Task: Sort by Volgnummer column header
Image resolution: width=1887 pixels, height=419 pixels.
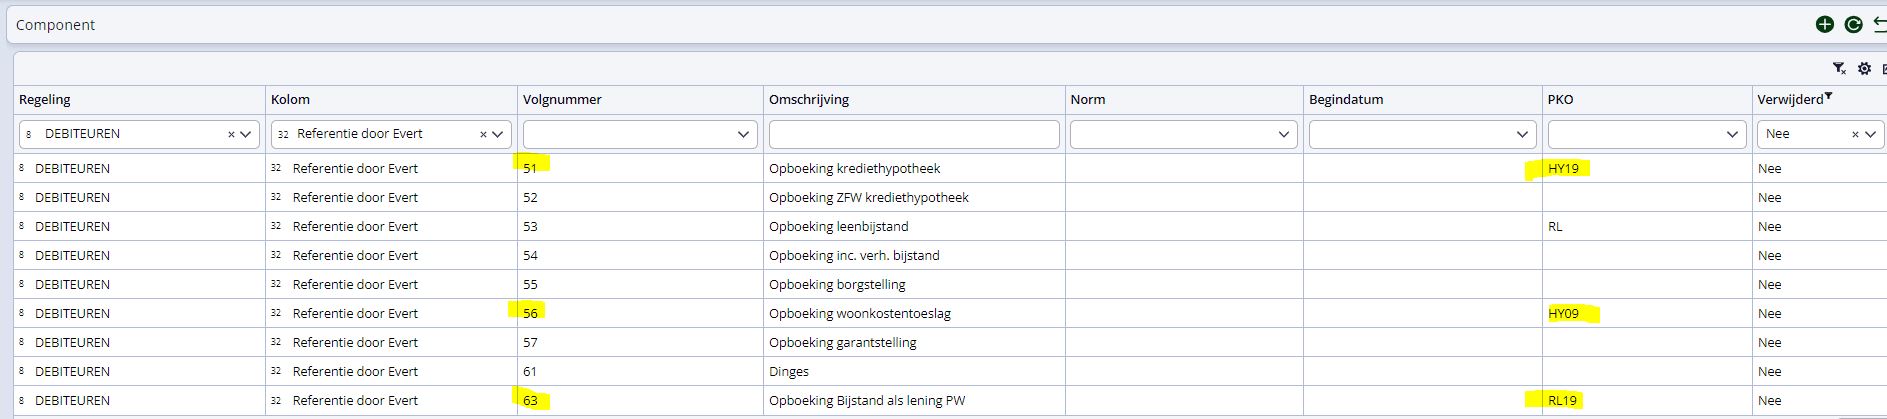Action: 562,99
